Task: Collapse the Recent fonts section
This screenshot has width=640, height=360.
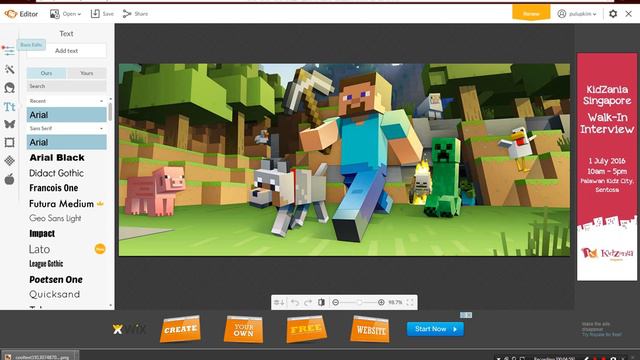Action: [x=102, y=101]
